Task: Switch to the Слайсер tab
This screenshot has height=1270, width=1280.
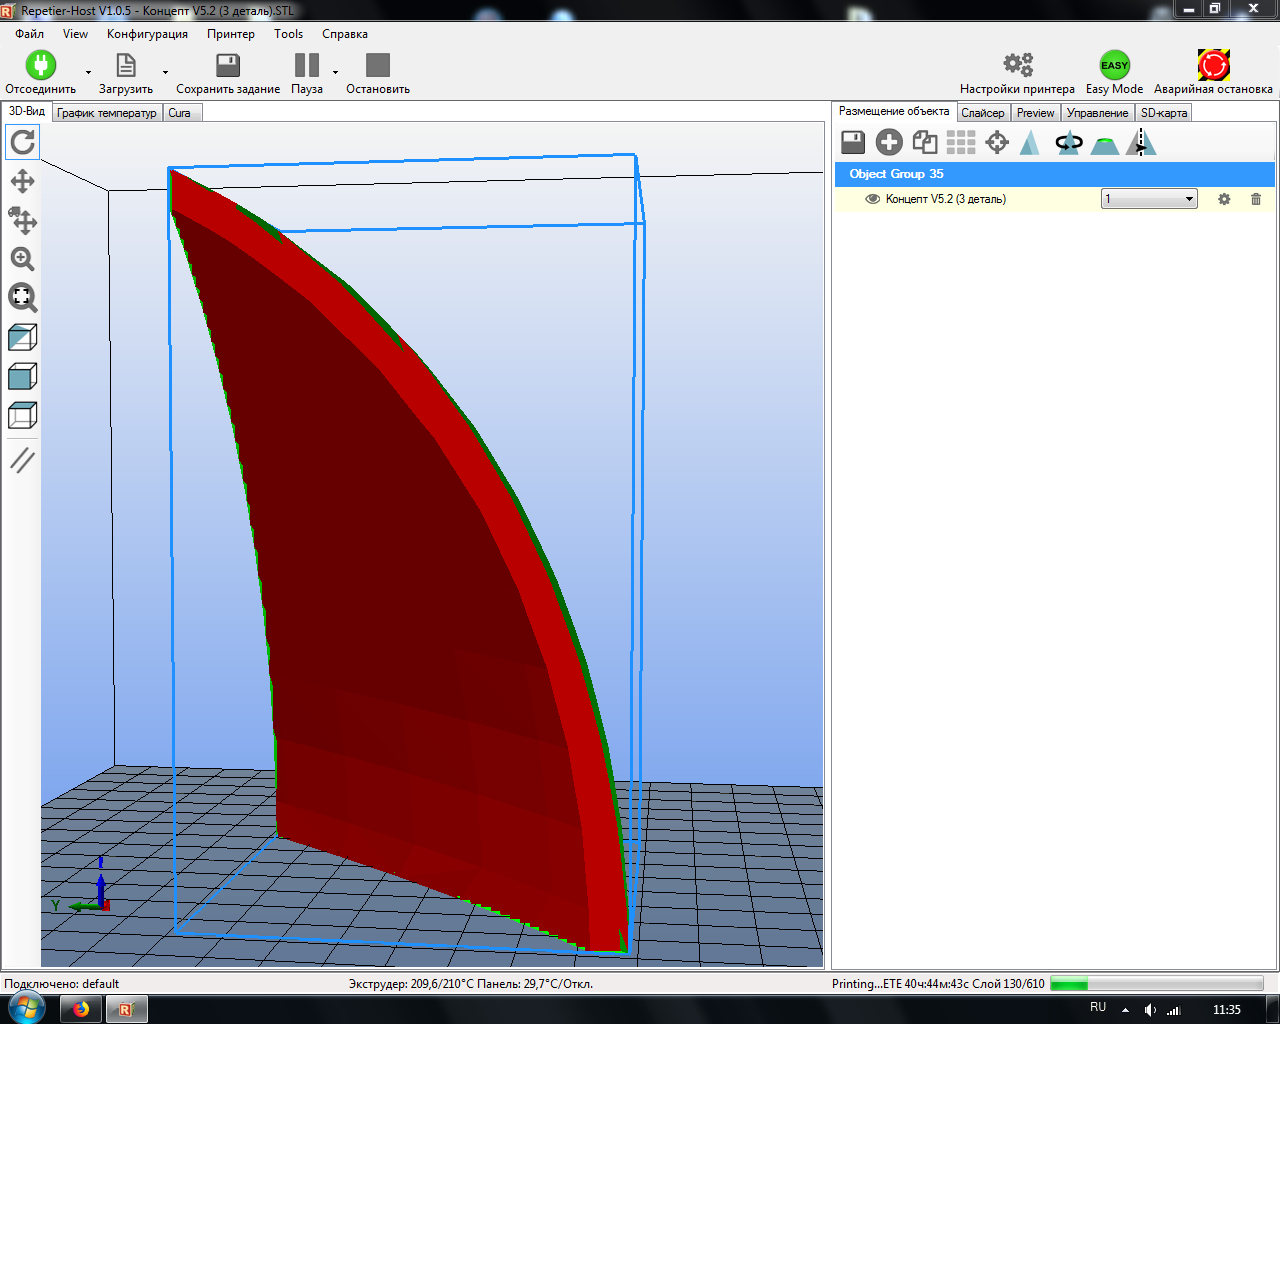Action: click(983, 112)
